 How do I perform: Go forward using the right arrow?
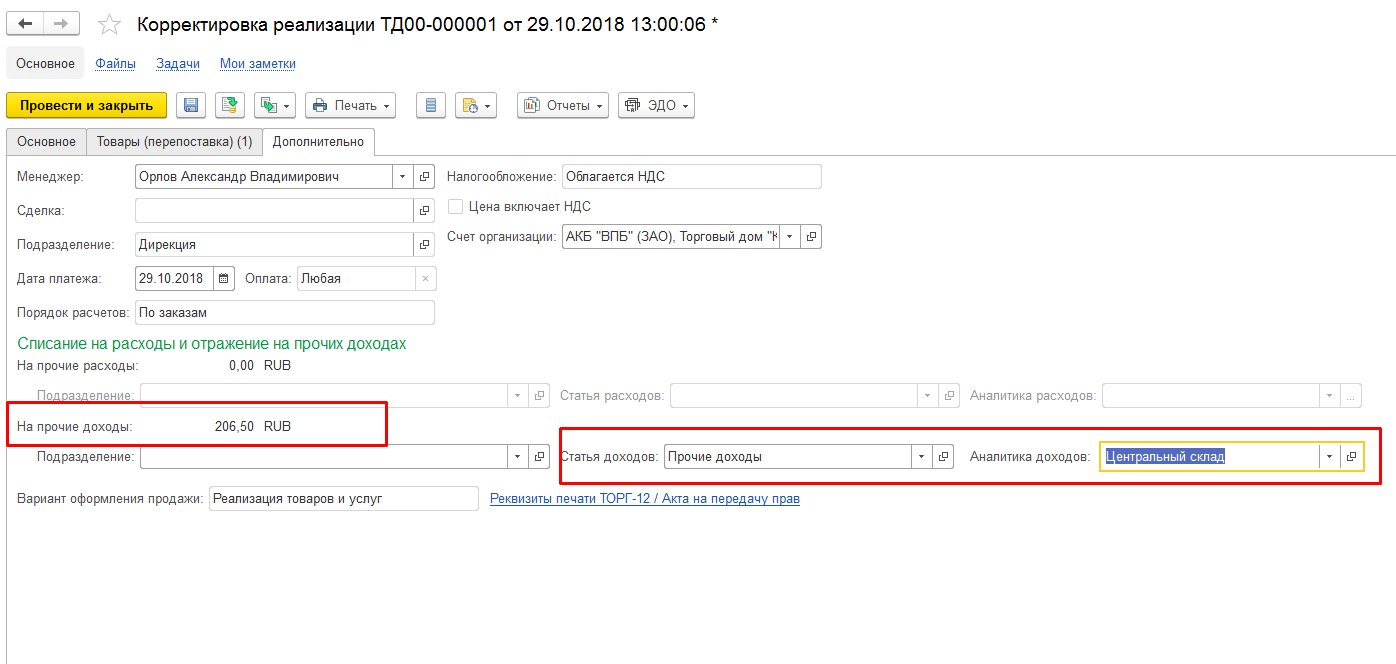click(x=63, y=24)
